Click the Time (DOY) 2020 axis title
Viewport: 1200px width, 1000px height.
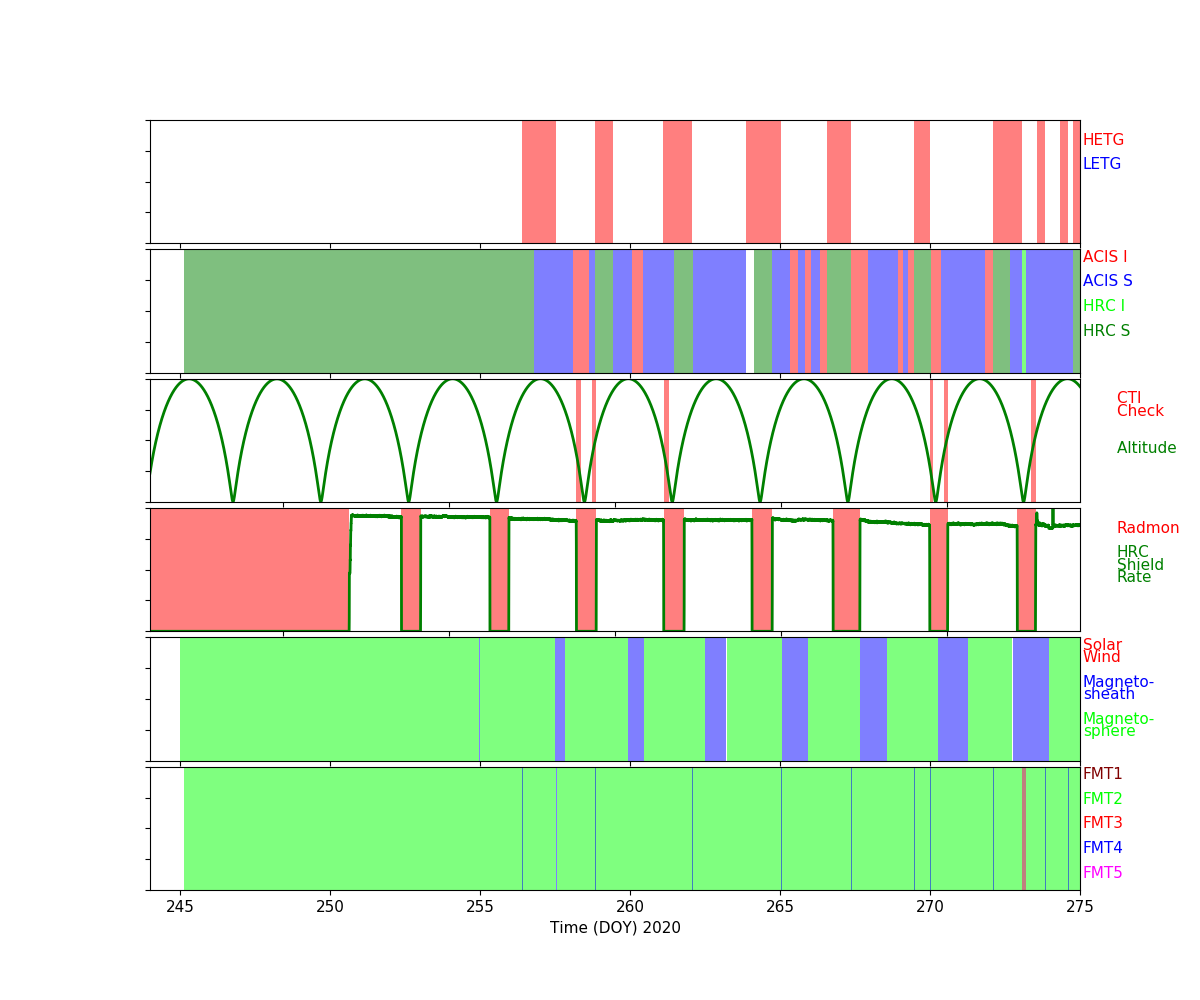(x=615, y=928)
